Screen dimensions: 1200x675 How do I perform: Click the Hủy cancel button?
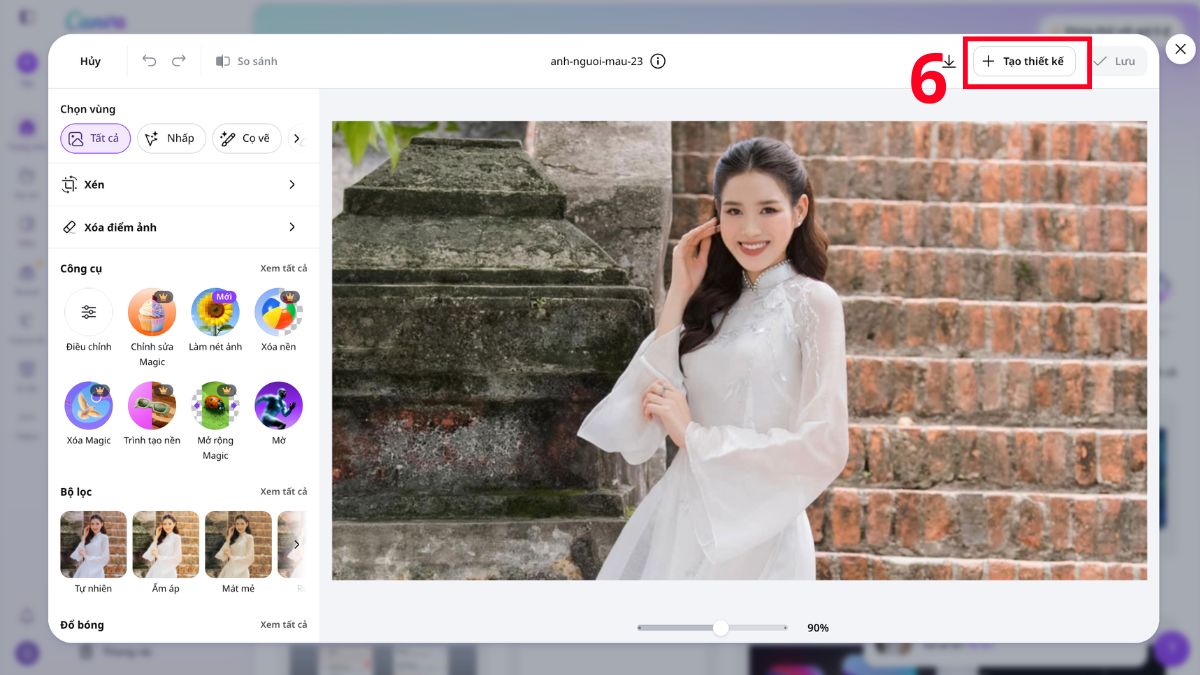90,61
